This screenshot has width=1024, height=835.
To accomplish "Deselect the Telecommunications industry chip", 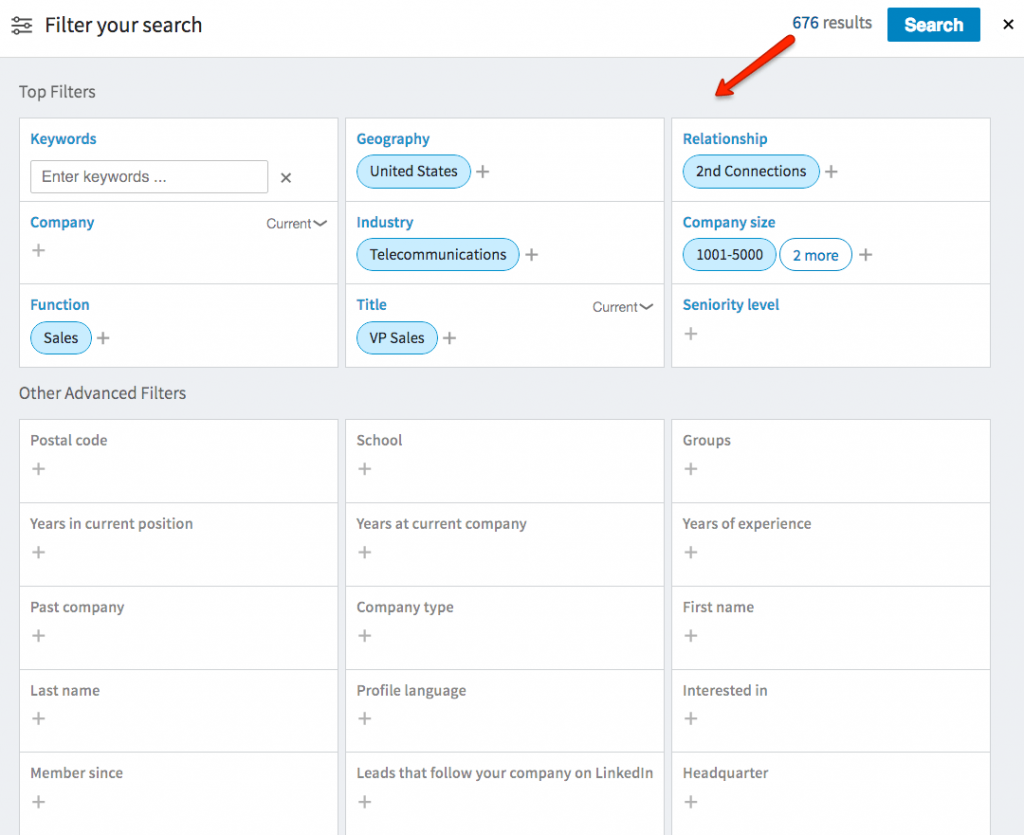I will point(438,254).
